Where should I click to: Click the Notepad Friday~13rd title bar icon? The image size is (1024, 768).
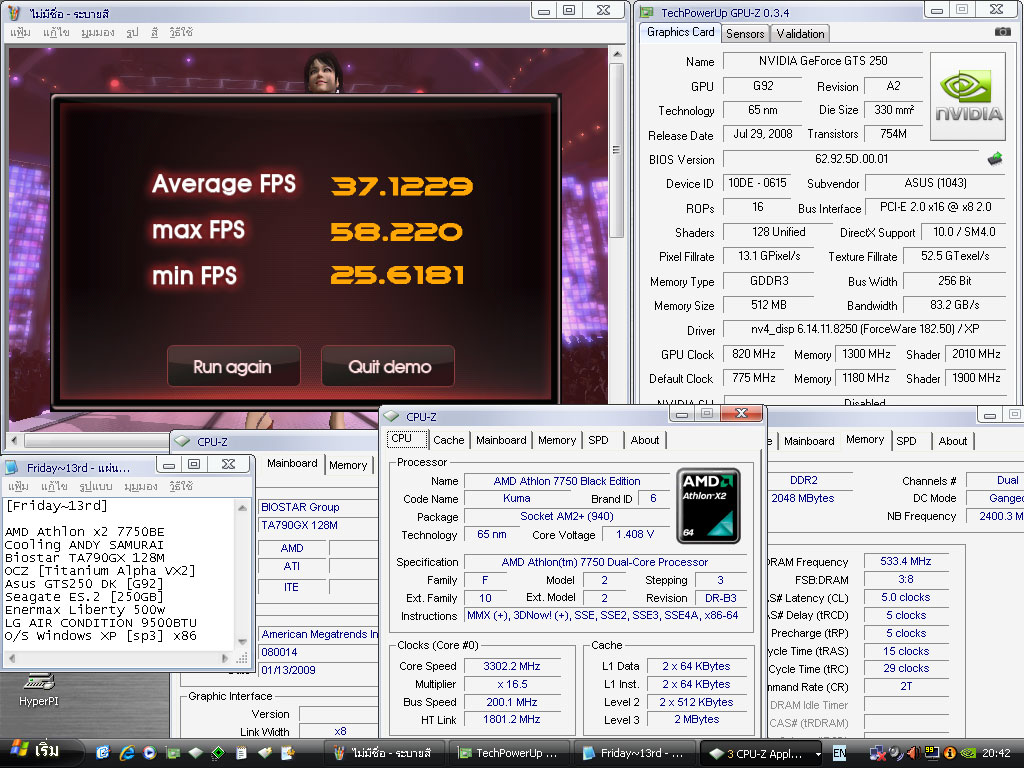point(12,468)
